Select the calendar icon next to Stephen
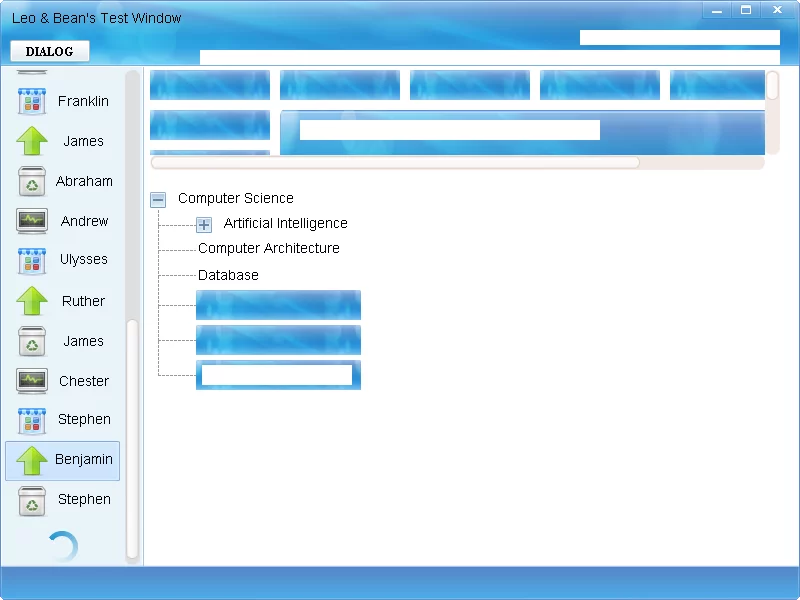800x600 pixels. click(x=32, y=420)
